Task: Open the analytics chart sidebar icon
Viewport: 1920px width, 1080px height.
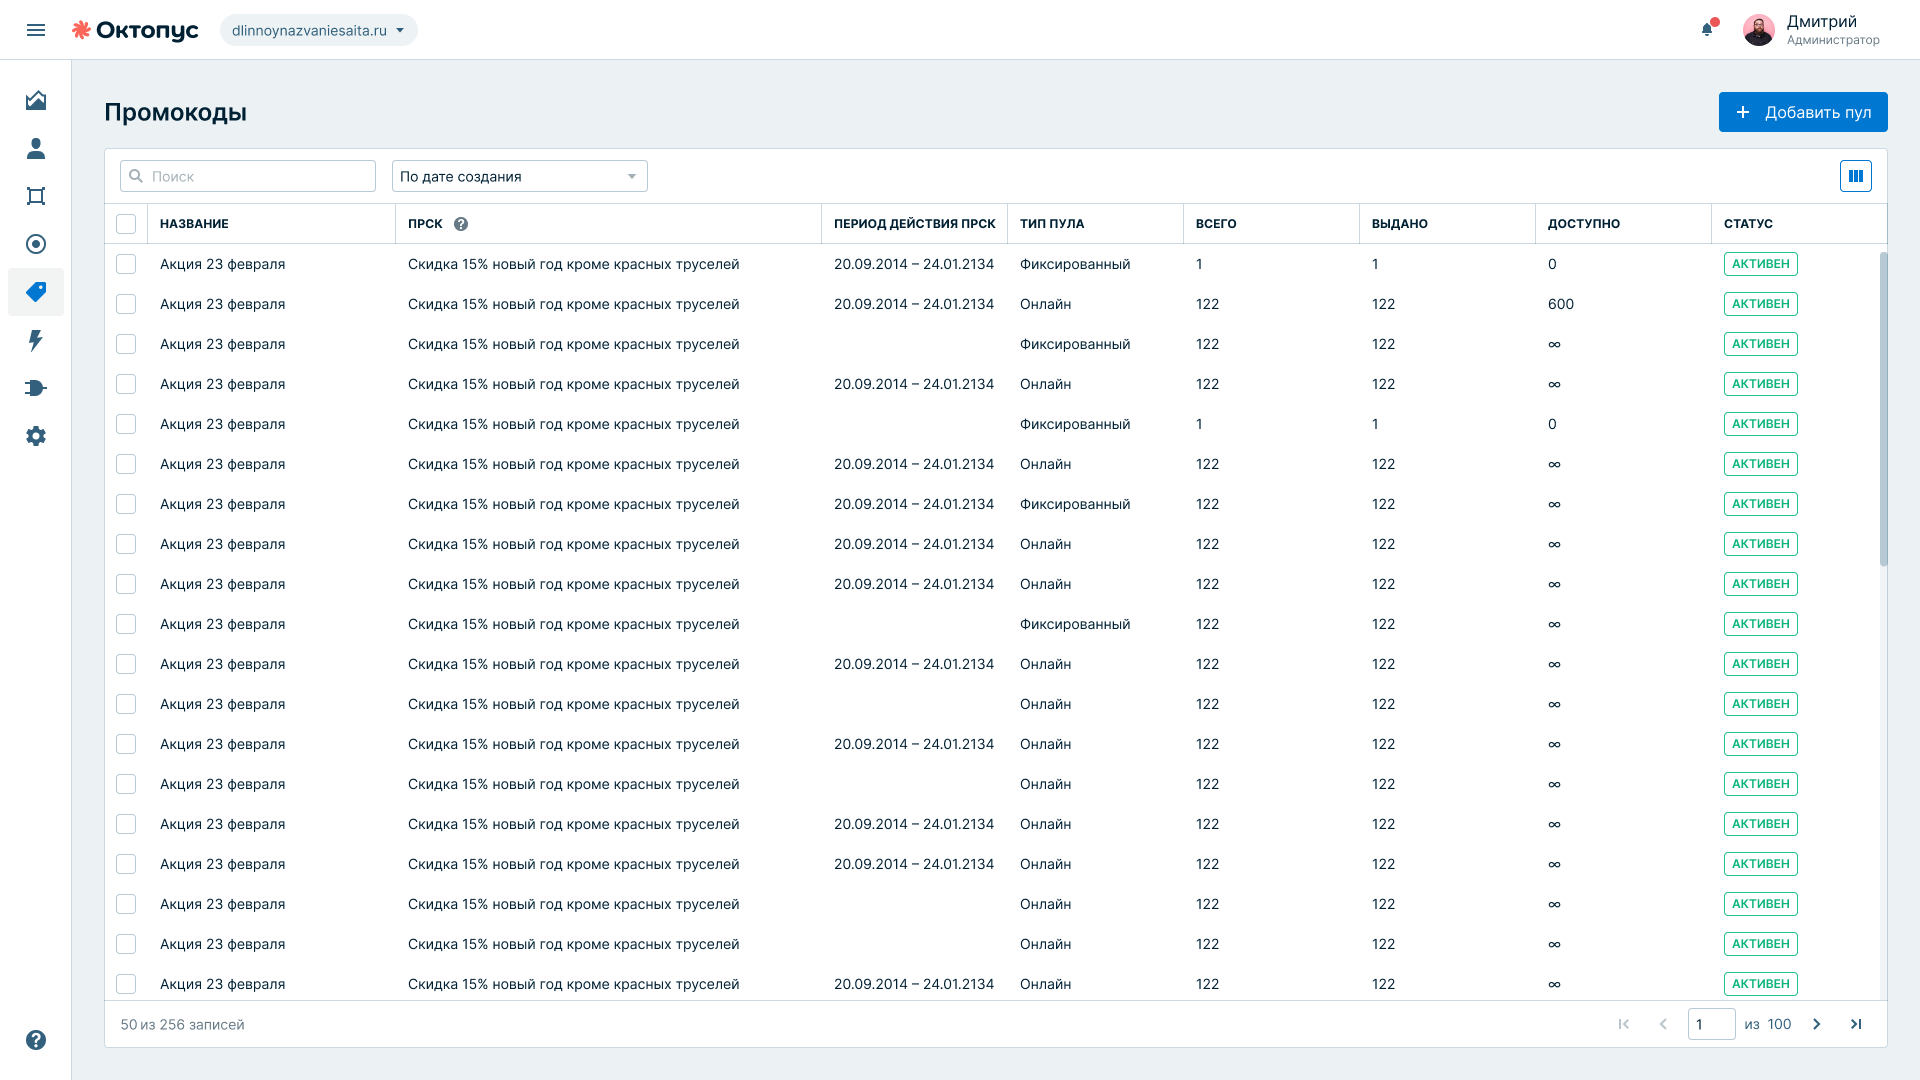Action: tap(36, 100)
